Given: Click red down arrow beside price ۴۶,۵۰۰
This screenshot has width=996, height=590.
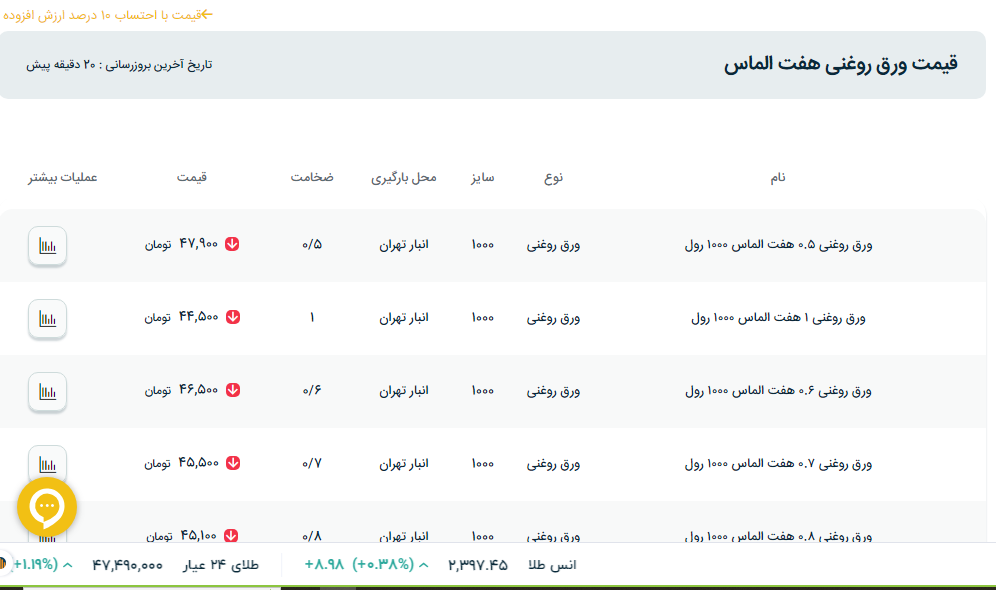Looking at the screenshot, I should pyautogui.click(x=232, y=390).
